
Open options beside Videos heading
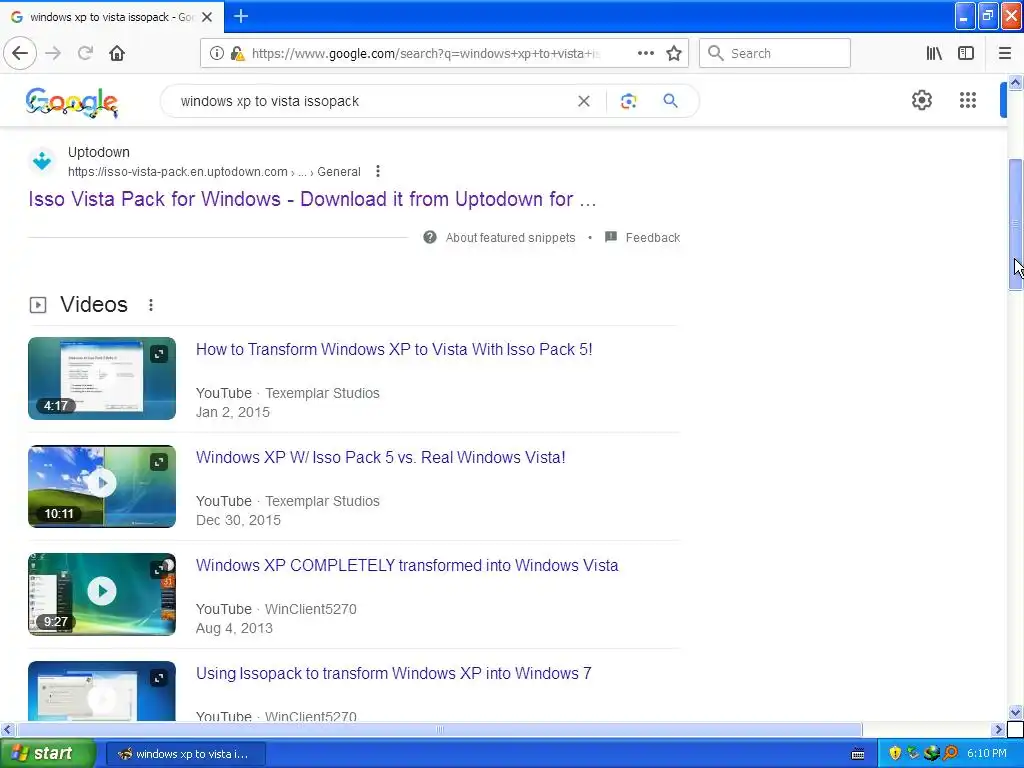click(x=151, y=305)
